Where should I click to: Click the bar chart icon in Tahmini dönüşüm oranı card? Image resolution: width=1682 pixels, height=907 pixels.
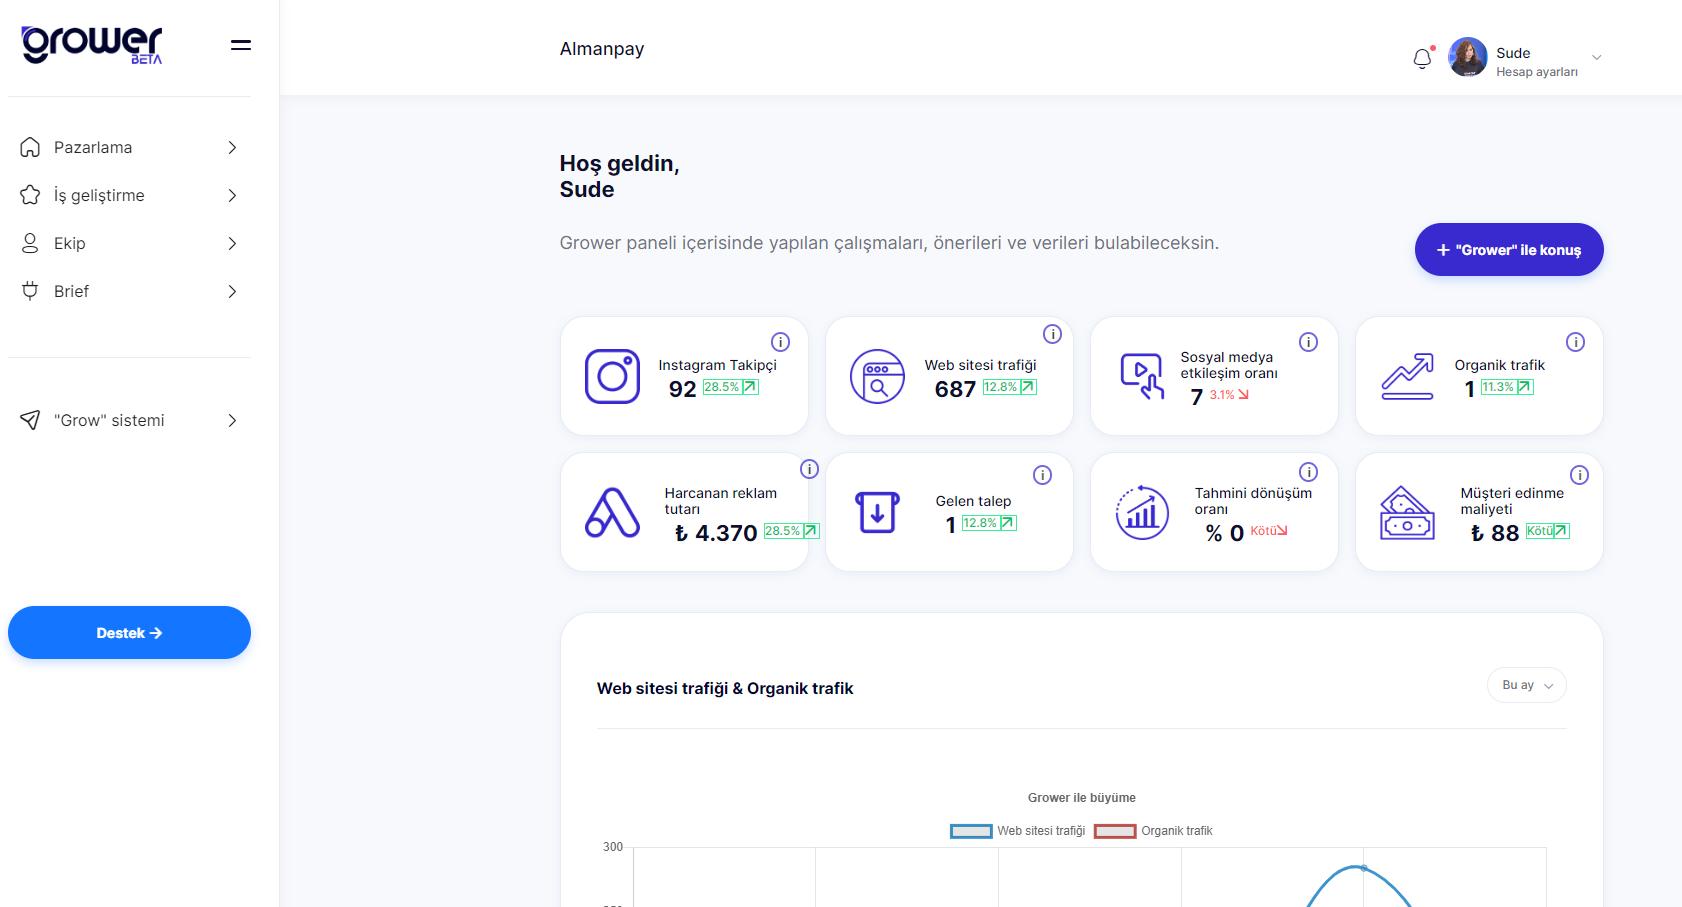click(1142, 512)
